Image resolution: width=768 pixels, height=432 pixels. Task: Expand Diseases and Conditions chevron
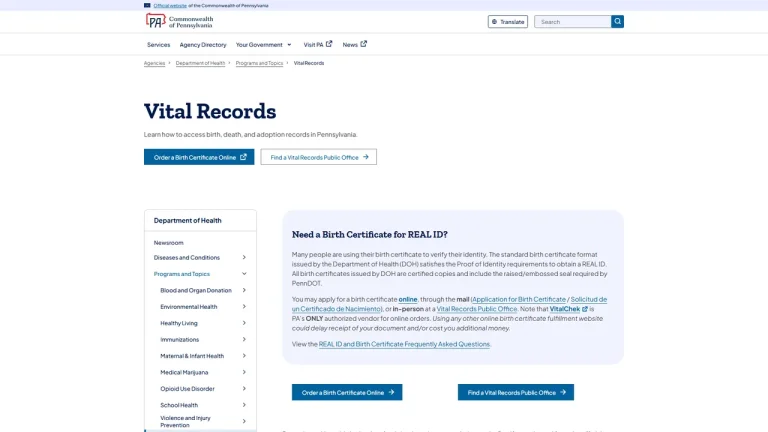244,258
